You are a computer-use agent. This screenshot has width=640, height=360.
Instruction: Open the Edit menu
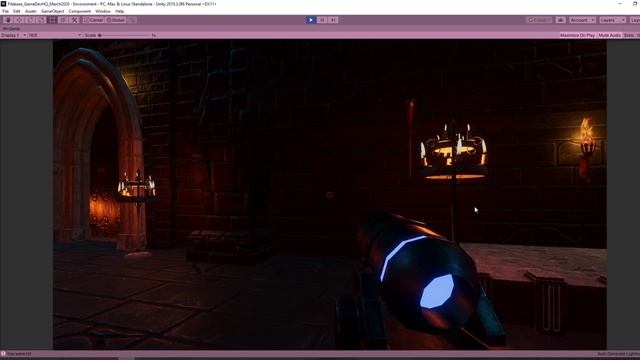coord(17,11)
